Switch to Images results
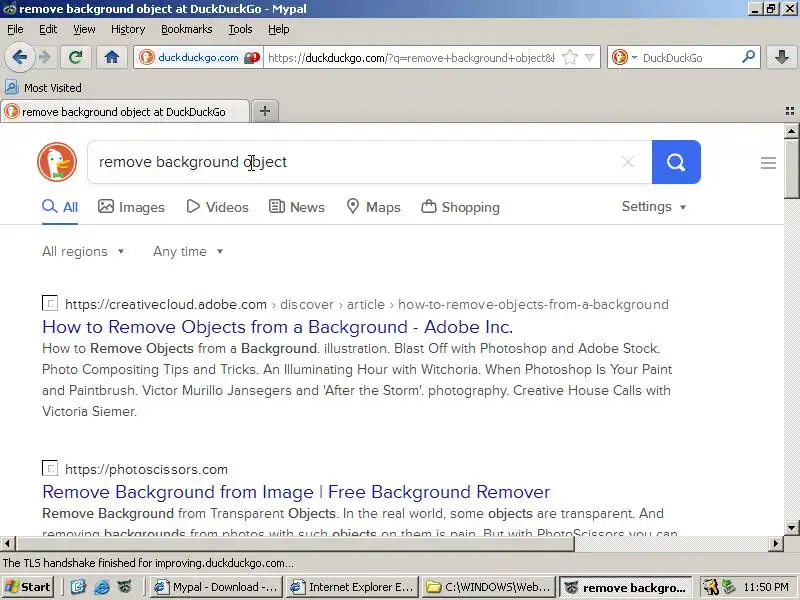 click(132, 207)
